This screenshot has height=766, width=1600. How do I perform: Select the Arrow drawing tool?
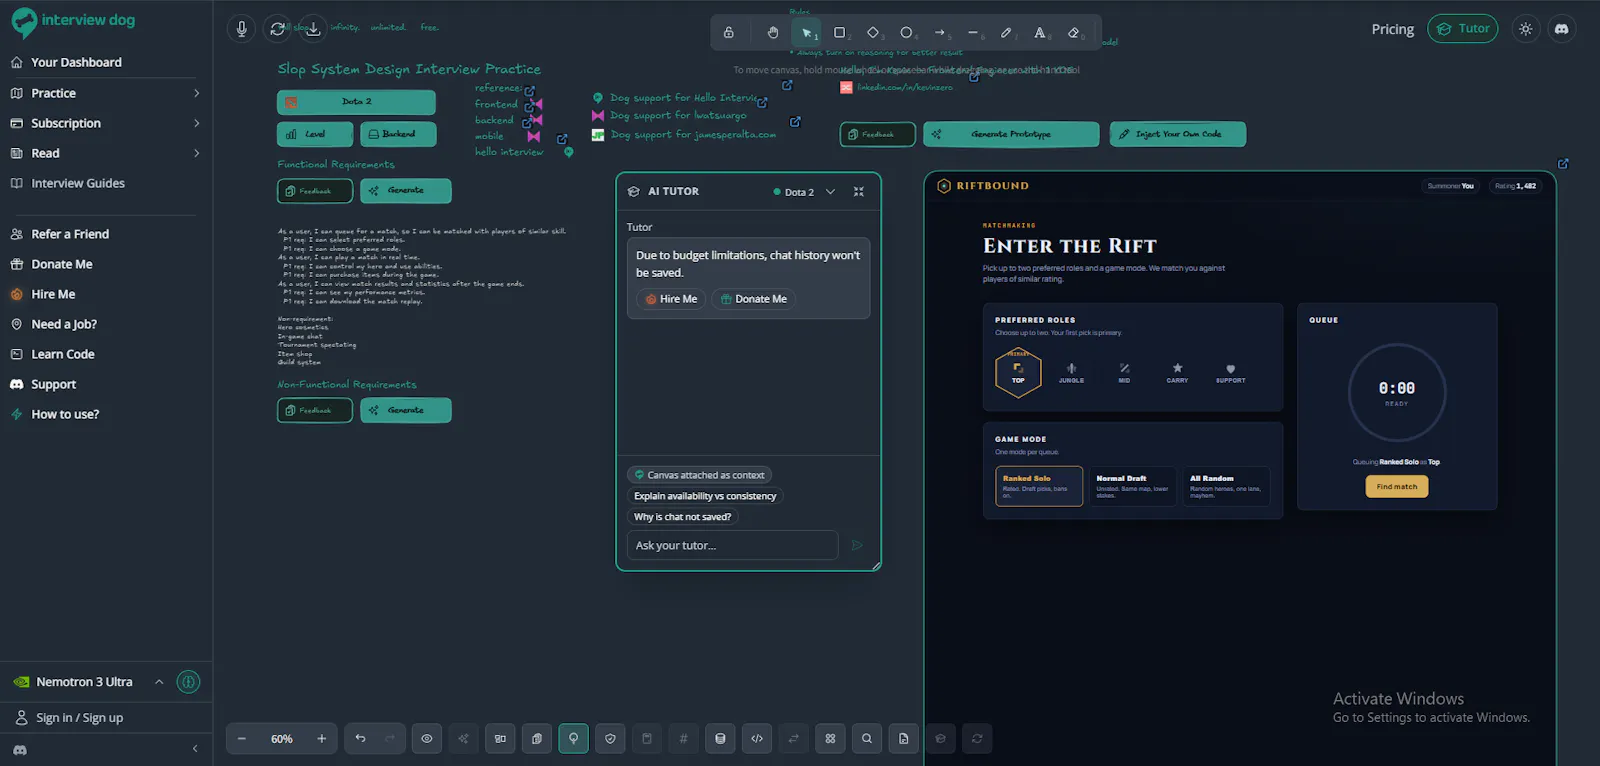940,33
